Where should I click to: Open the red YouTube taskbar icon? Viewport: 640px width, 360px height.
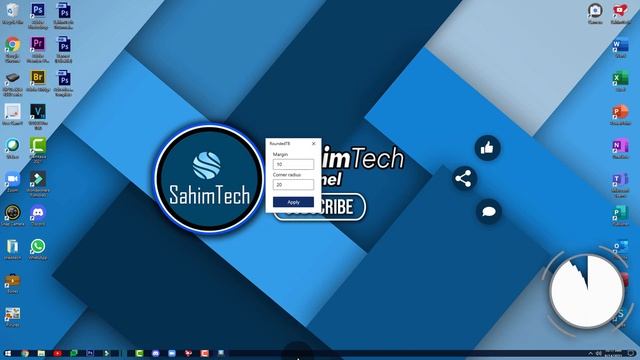(x=58, y=353)
